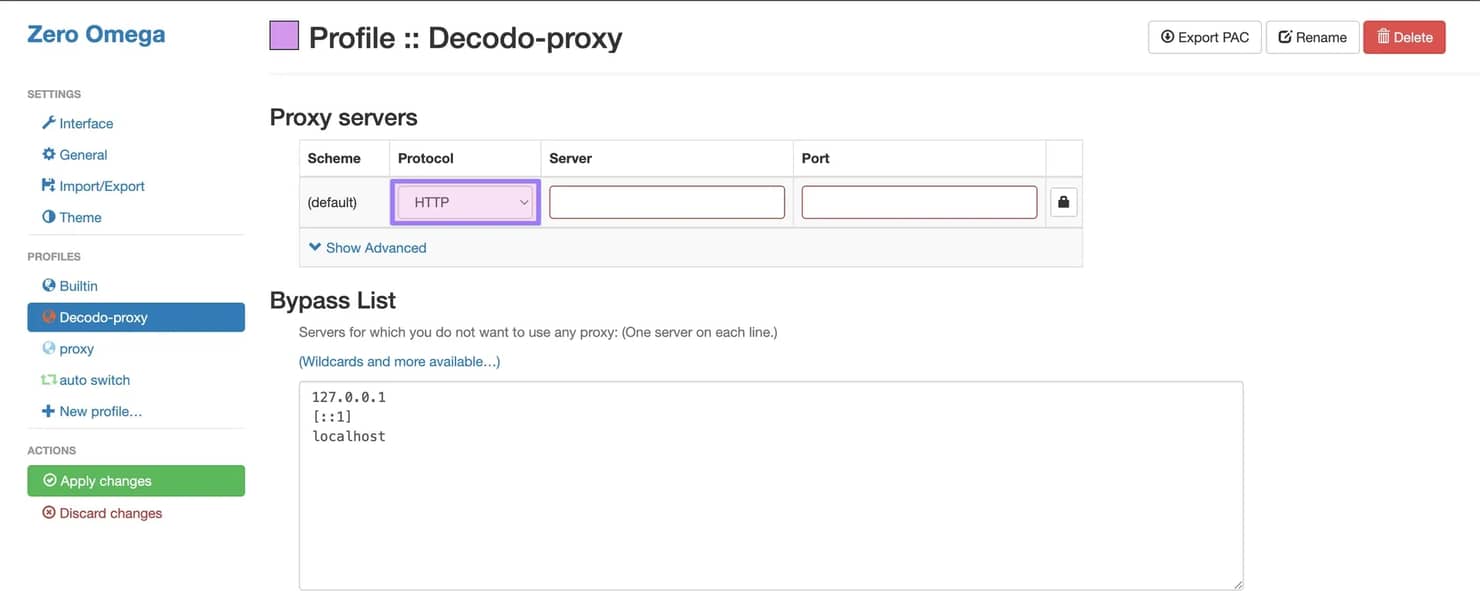Click the Export PAC button
The height and width of the screenshot is (616, 1480).
coord(1204,37)
